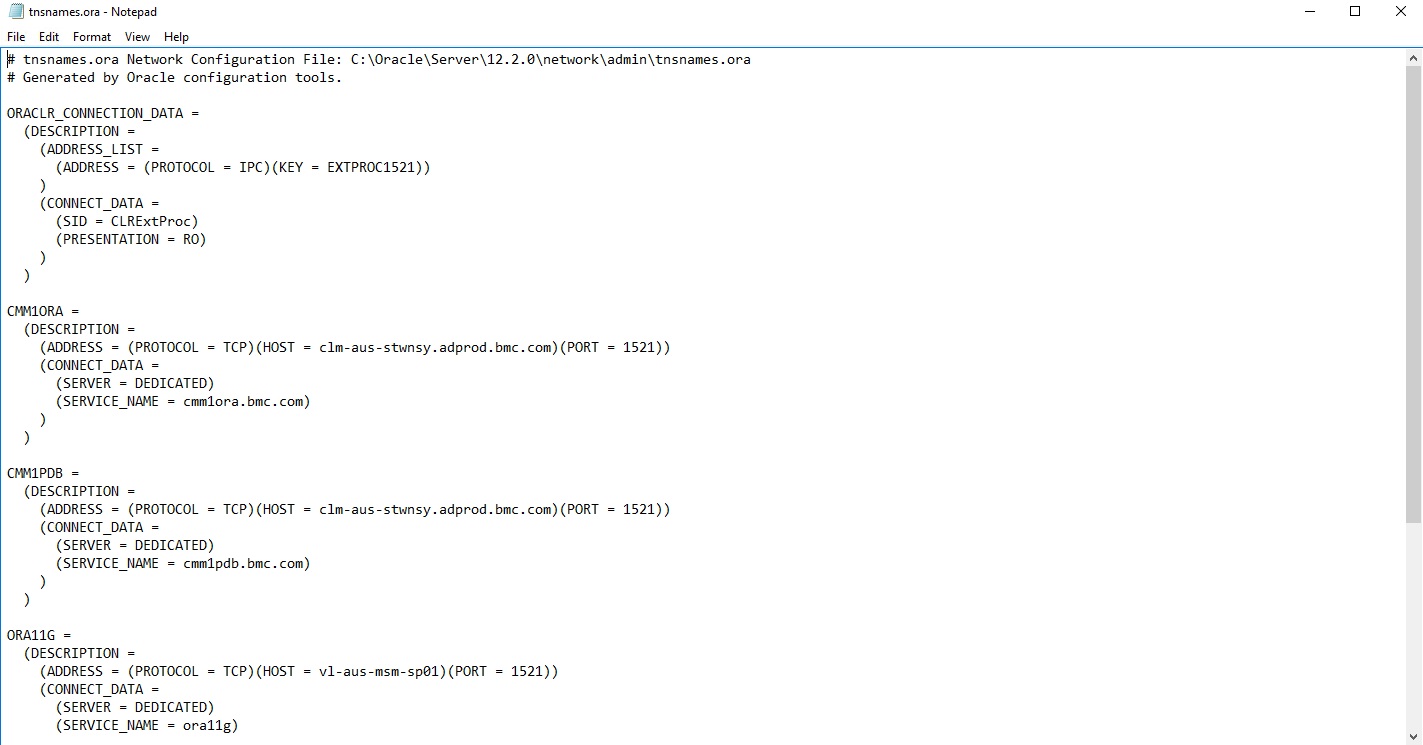Click the 'HOST = vl-aus-msm-sp01' text
This screenshot has width=1423, height=745.
[x=351, y=671]
